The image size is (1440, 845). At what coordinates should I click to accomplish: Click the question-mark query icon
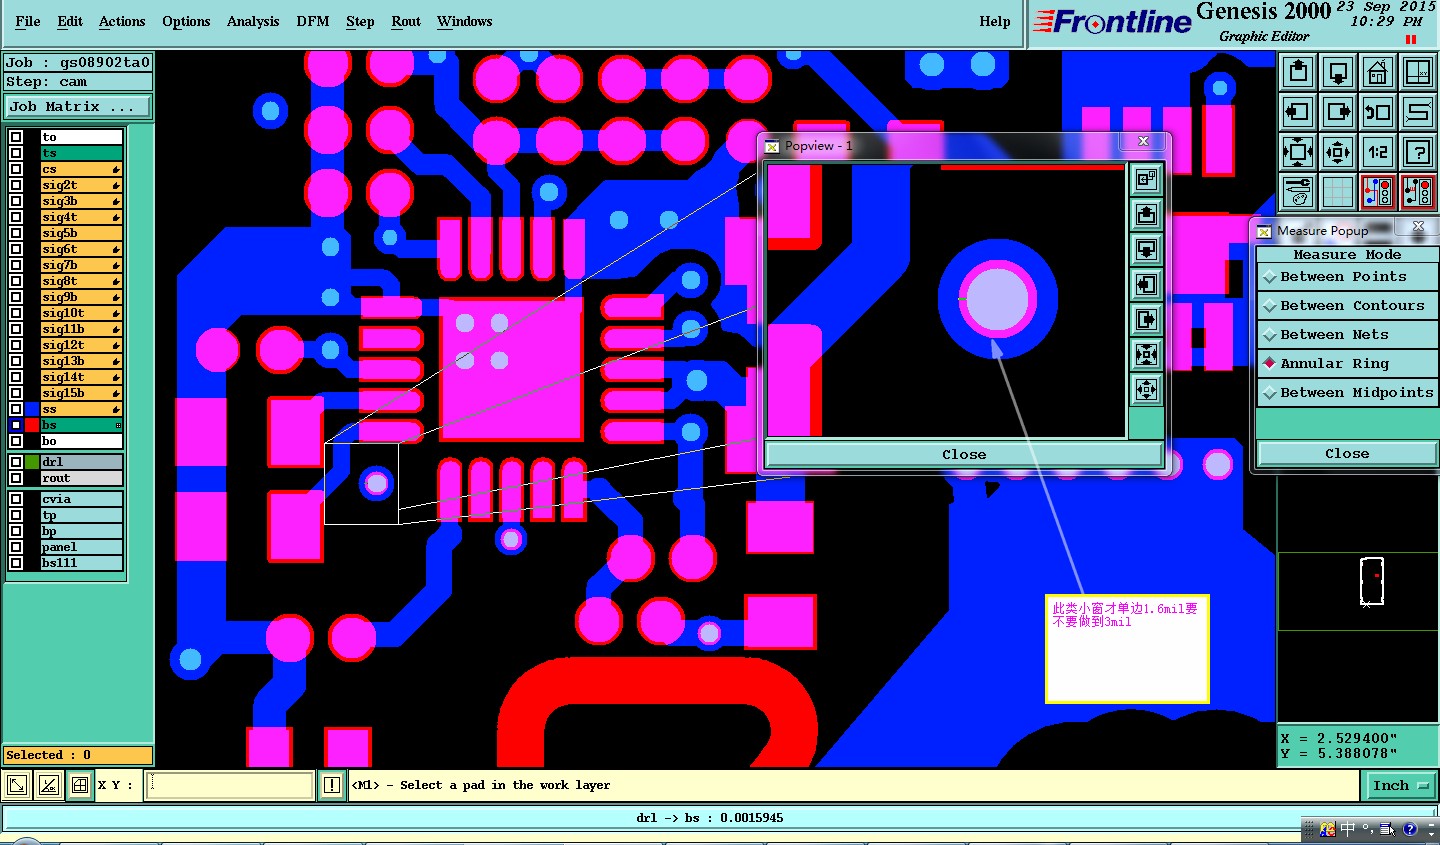pos(1418,152)
